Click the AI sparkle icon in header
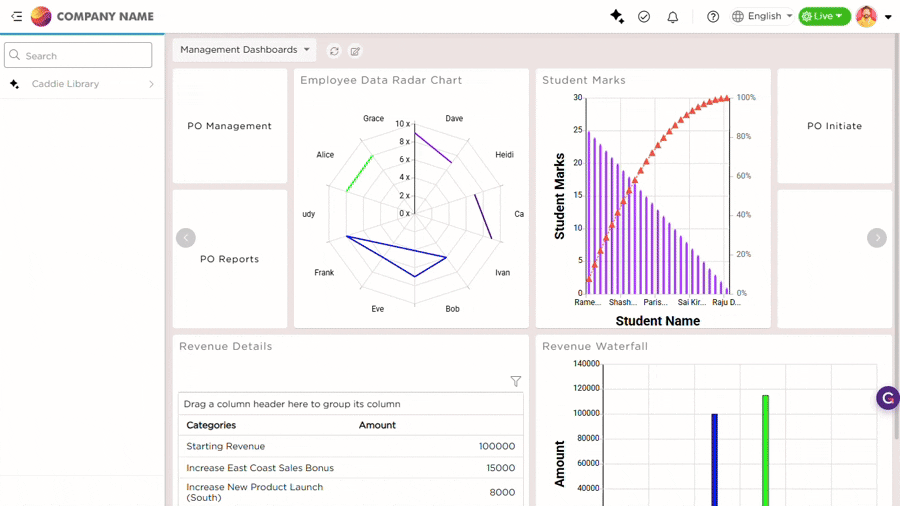This screenshot has width=900, height=506. point(617,16)
